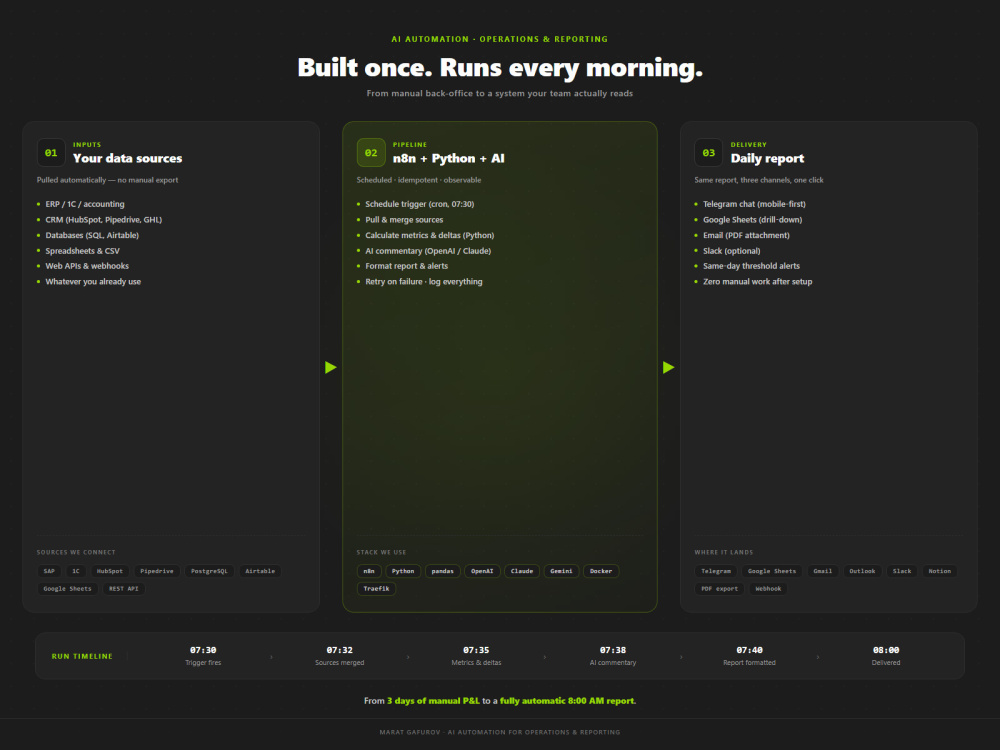The width and height of the screenshot is (1000, 750).
Task: Click the 01 Inputs number badge
Action: 51,153
